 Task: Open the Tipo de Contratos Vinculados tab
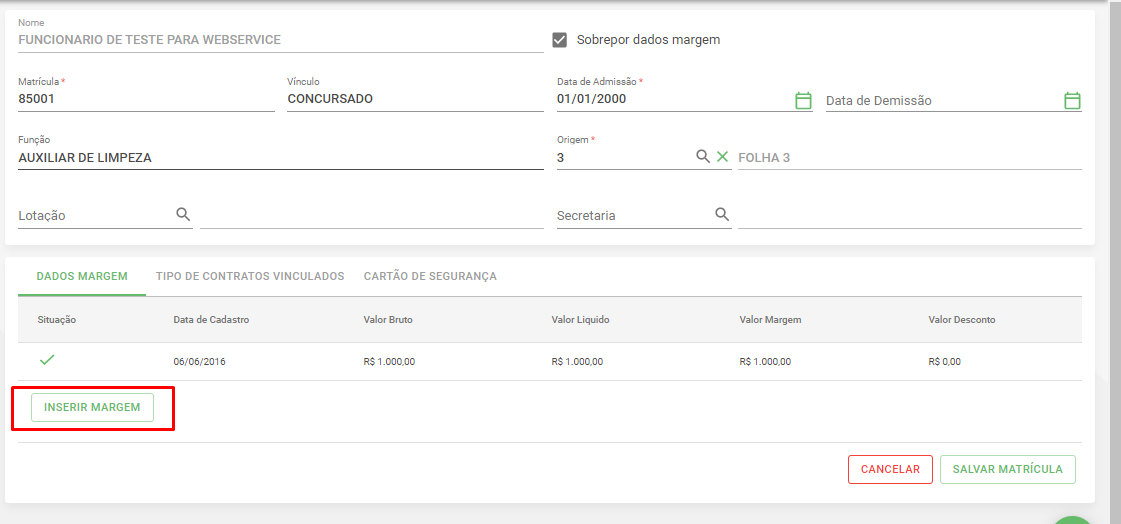(250, 276)
